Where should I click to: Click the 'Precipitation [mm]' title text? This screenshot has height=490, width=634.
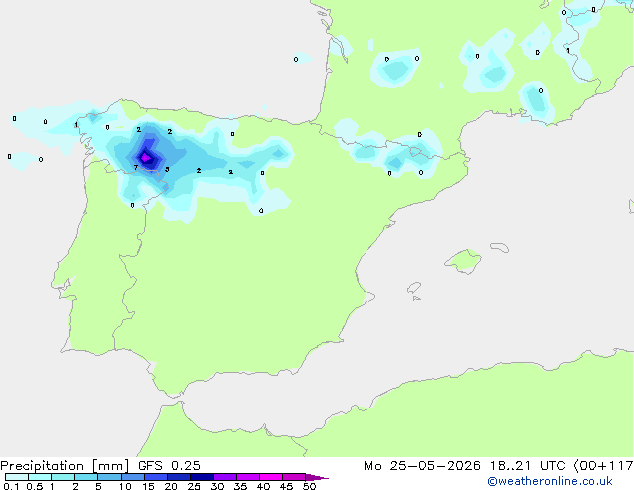coord(65,466)
